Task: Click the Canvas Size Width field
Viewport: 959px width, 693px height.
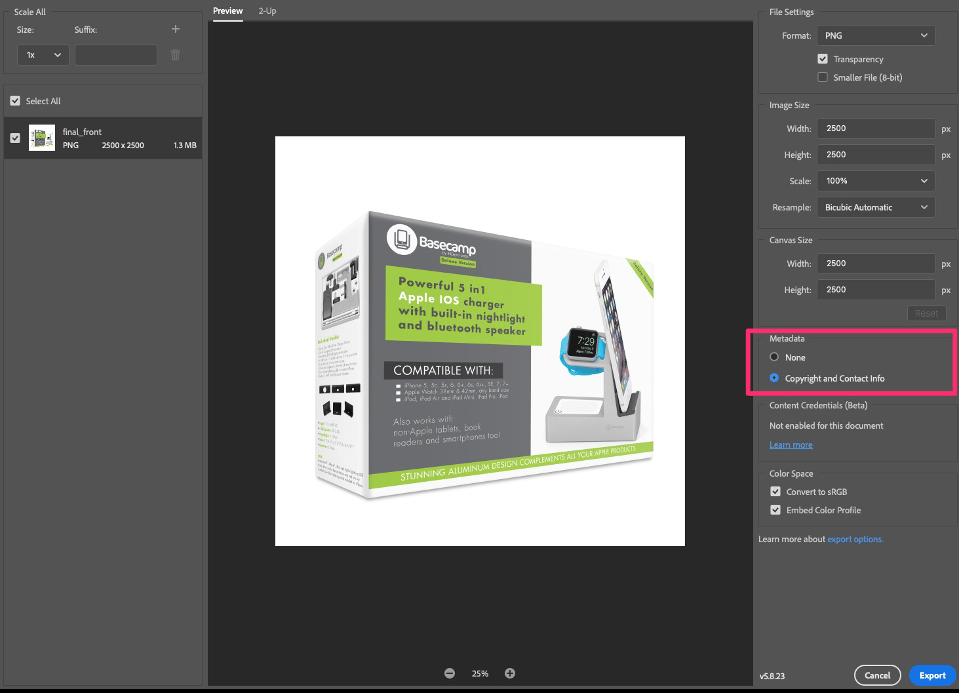Action: (x=876, y=264)
